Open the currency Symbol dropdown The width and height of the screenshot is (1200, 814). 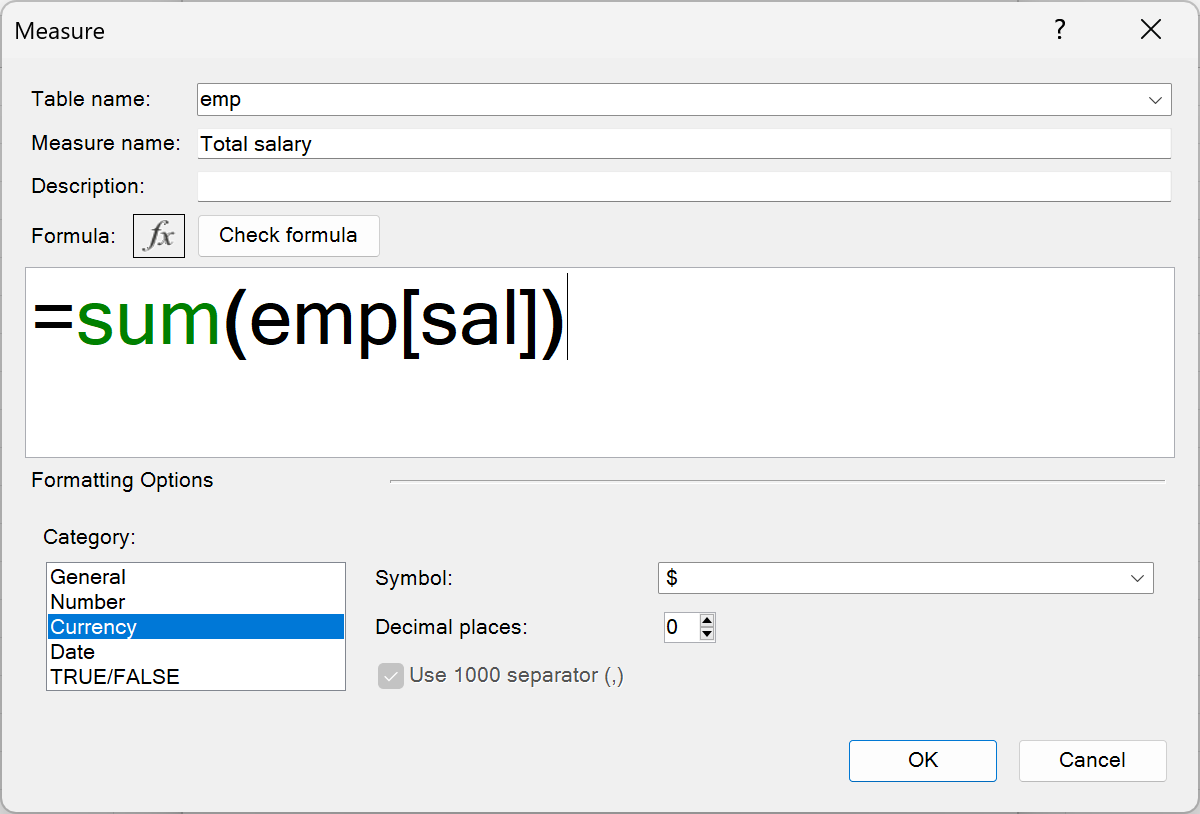[x=1137, y=577]
